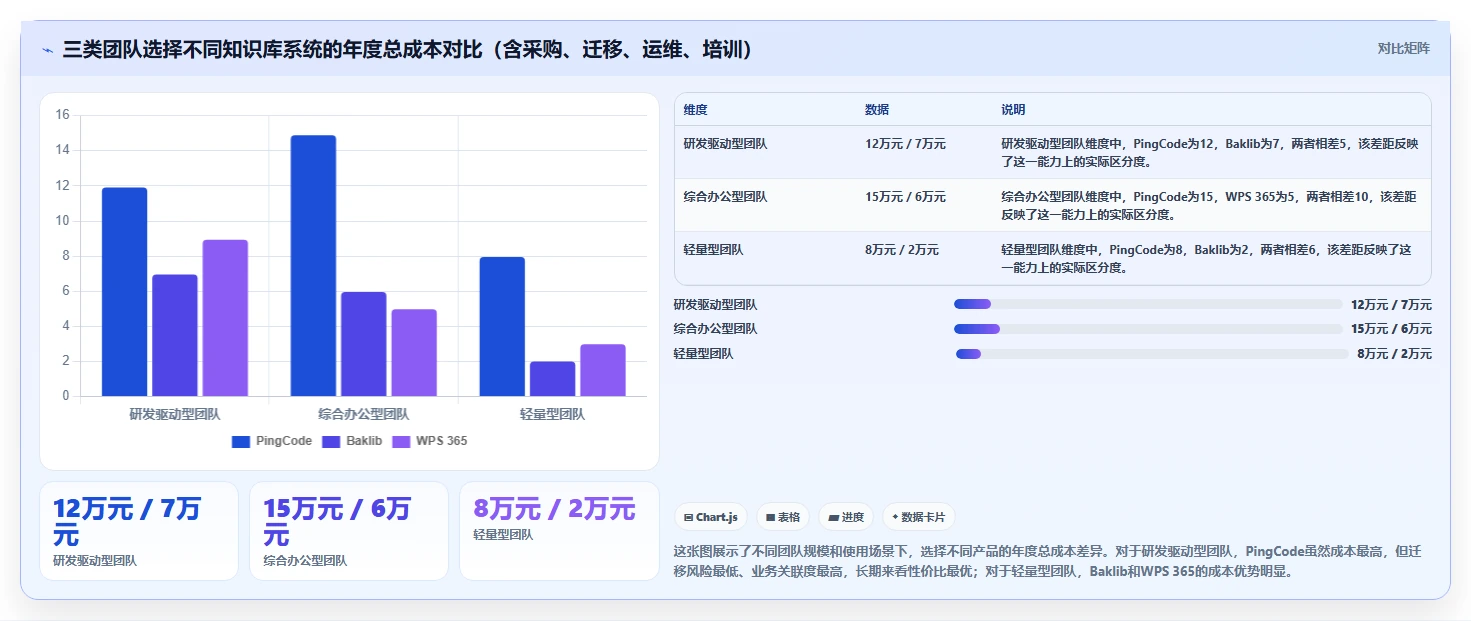
Task: Select table cell 15万元 / 6万元
Action: point(905,197)
